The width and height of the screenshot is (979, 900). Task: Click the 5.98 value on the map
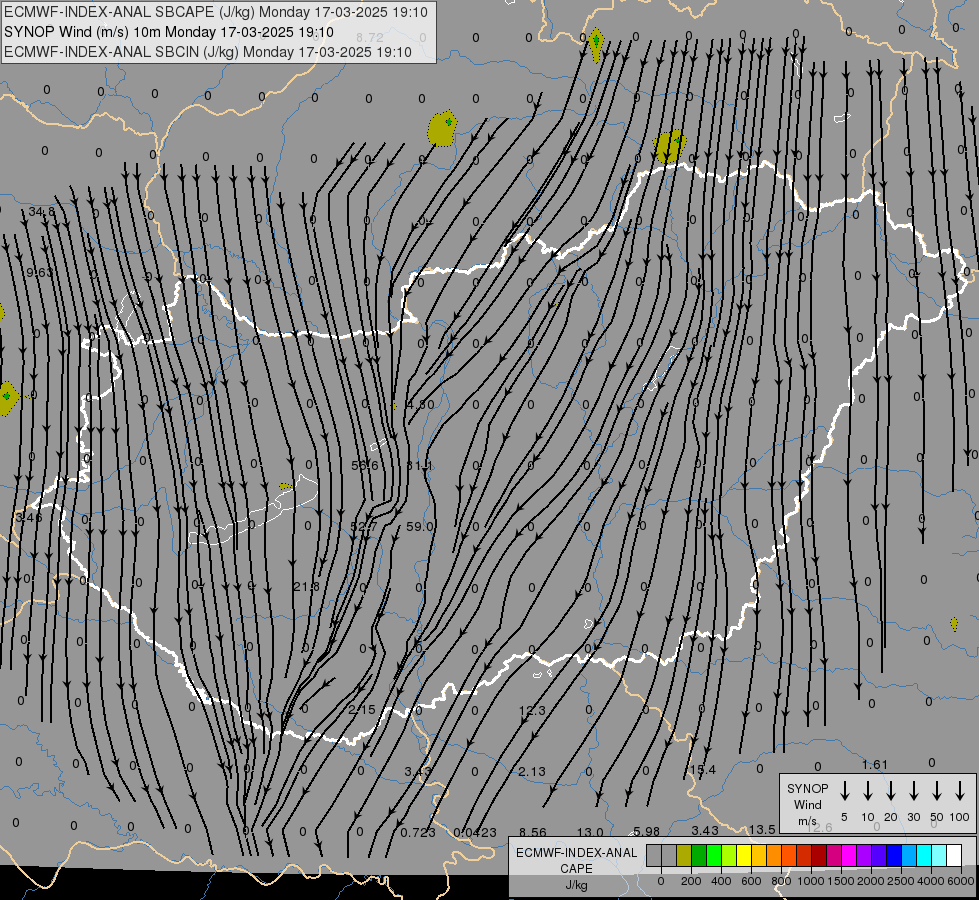point(646,832)
